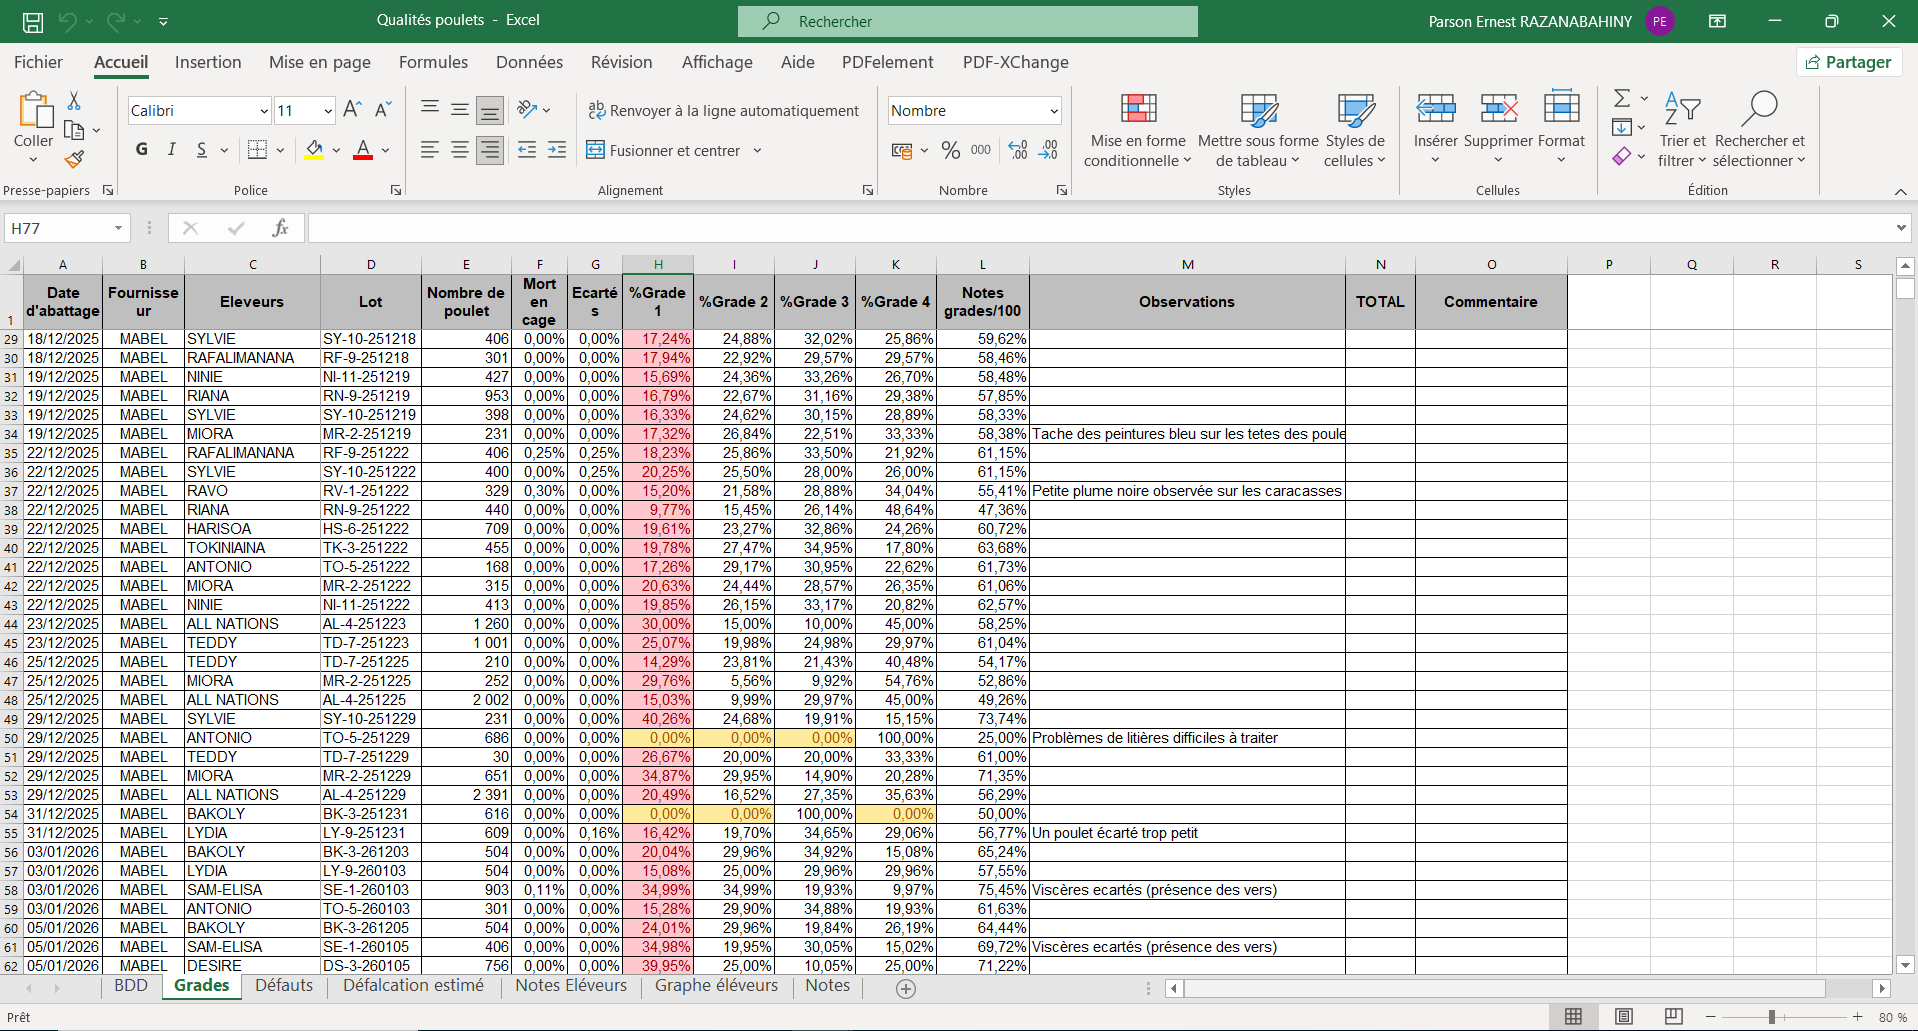Image resolution: width=1918 pixels, height=1031 pixels.
Task: Click the zoom slider in status bar
Action: [x=1771, y=1017]
